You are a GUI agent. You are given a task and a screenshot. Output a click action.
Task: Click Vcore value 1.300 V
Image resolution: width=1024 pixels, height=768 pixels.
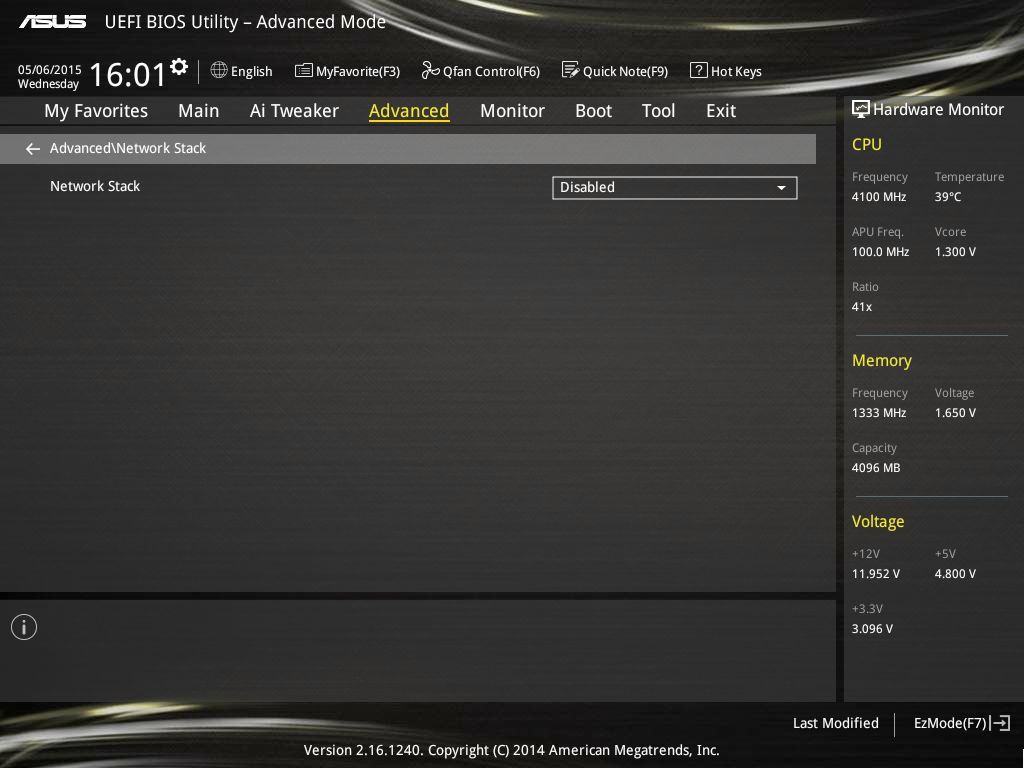point(955,251)
